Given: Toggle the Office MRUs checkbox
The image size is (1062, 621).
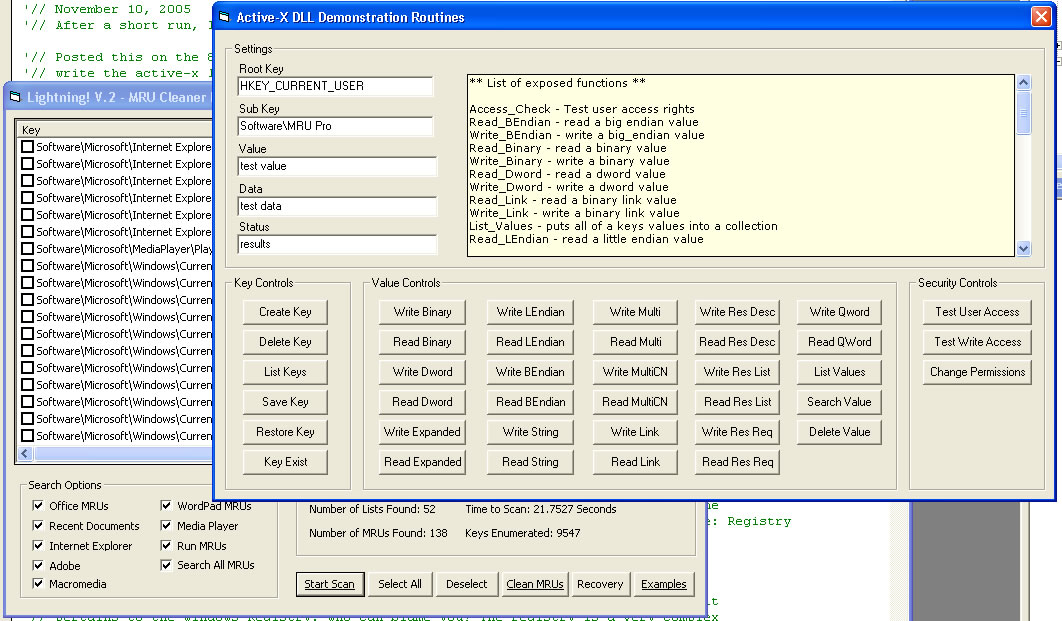Looking at the screenshot, I should (39, 506).
